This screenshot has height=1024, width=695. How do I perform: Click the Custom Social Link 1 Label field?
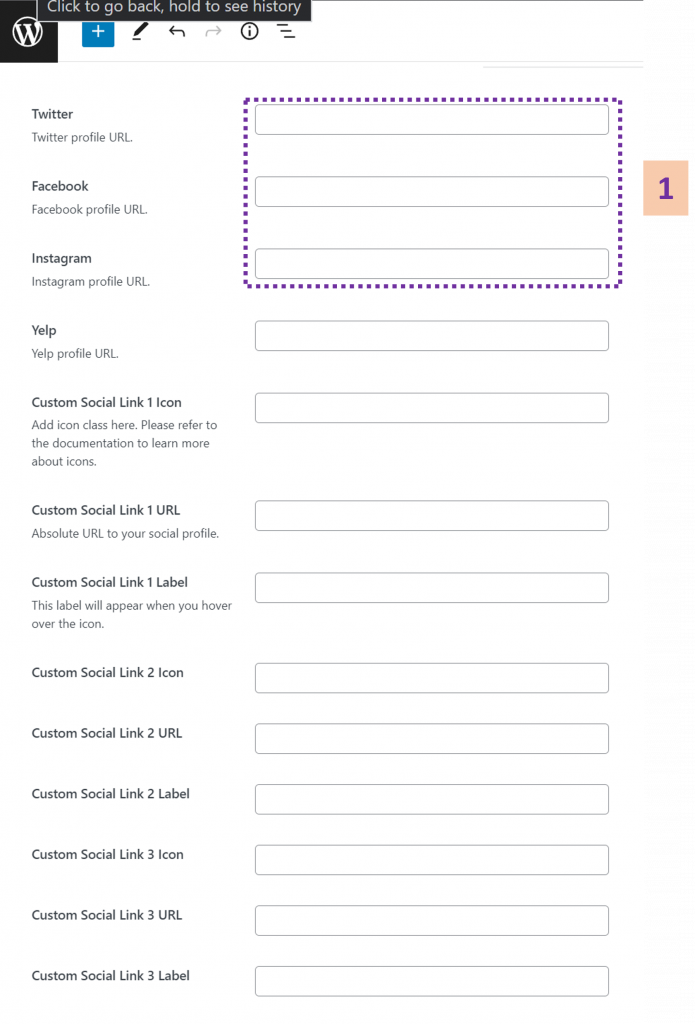[431, 588]
